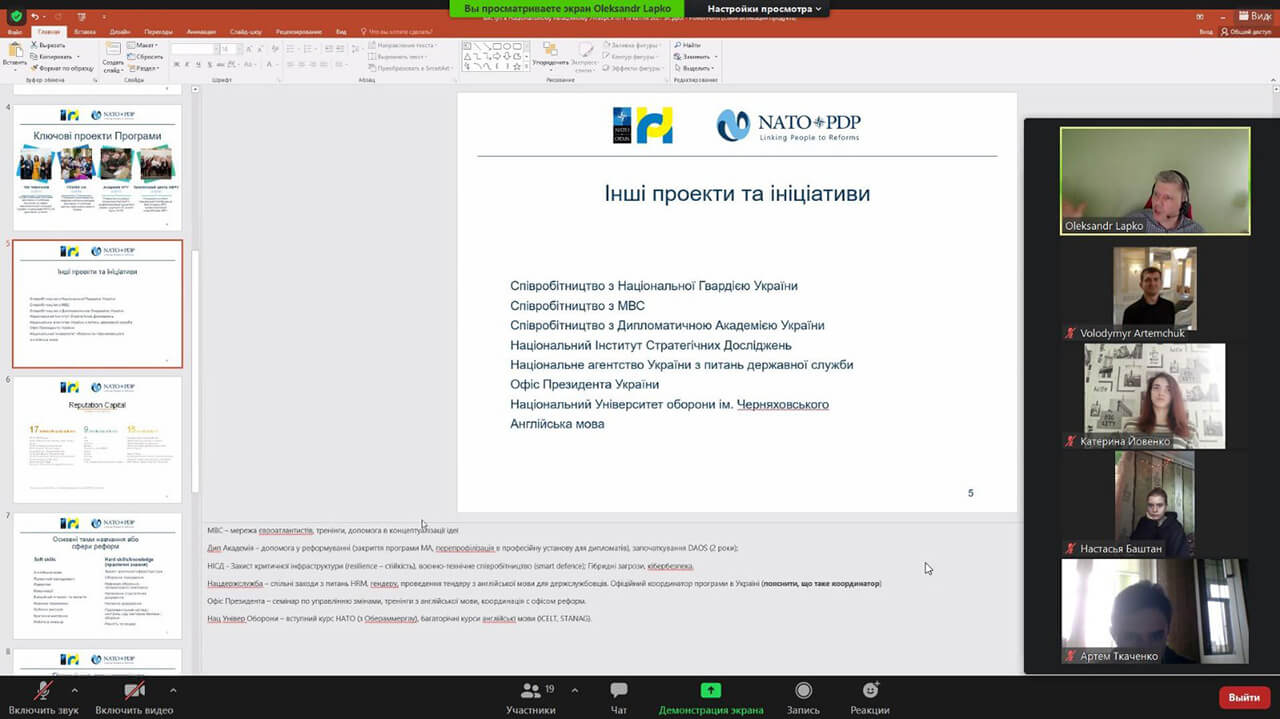Click the Демонстрация экрана share icon
The width and height of the screenshot is (1280, 719).
pos(710,691)
